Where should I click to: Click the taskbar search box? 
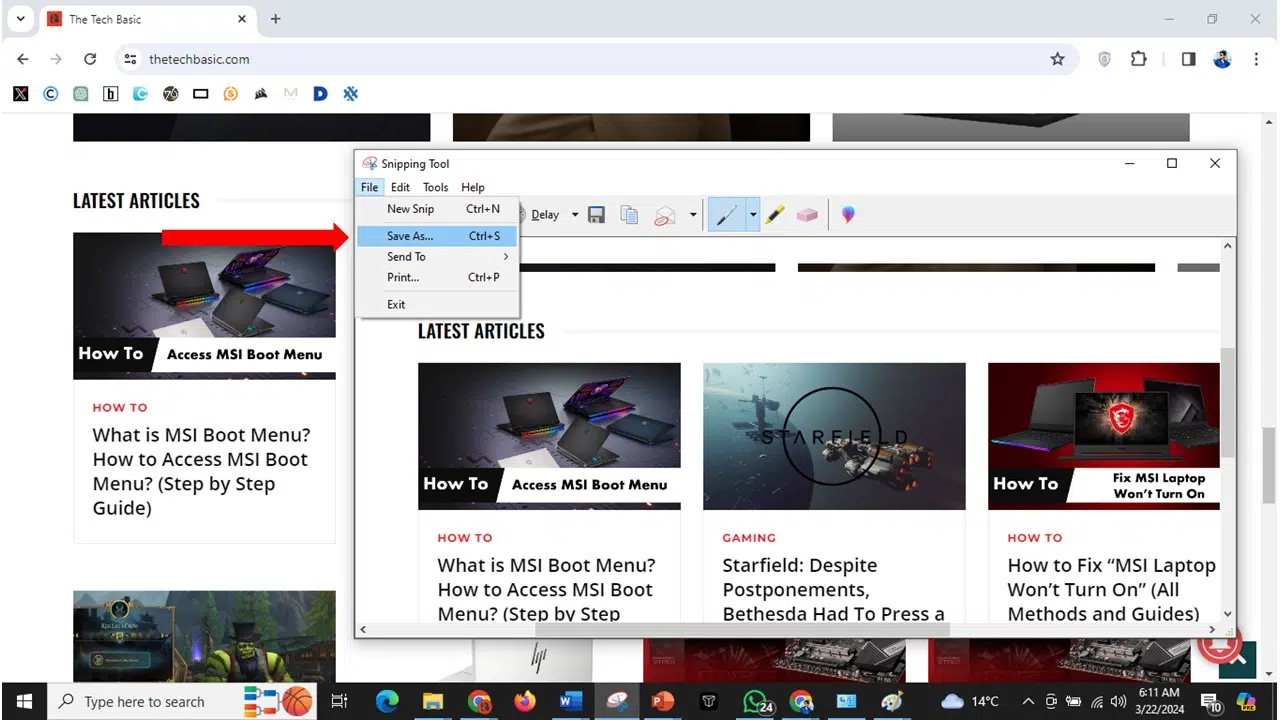click(x=183, y=701)
